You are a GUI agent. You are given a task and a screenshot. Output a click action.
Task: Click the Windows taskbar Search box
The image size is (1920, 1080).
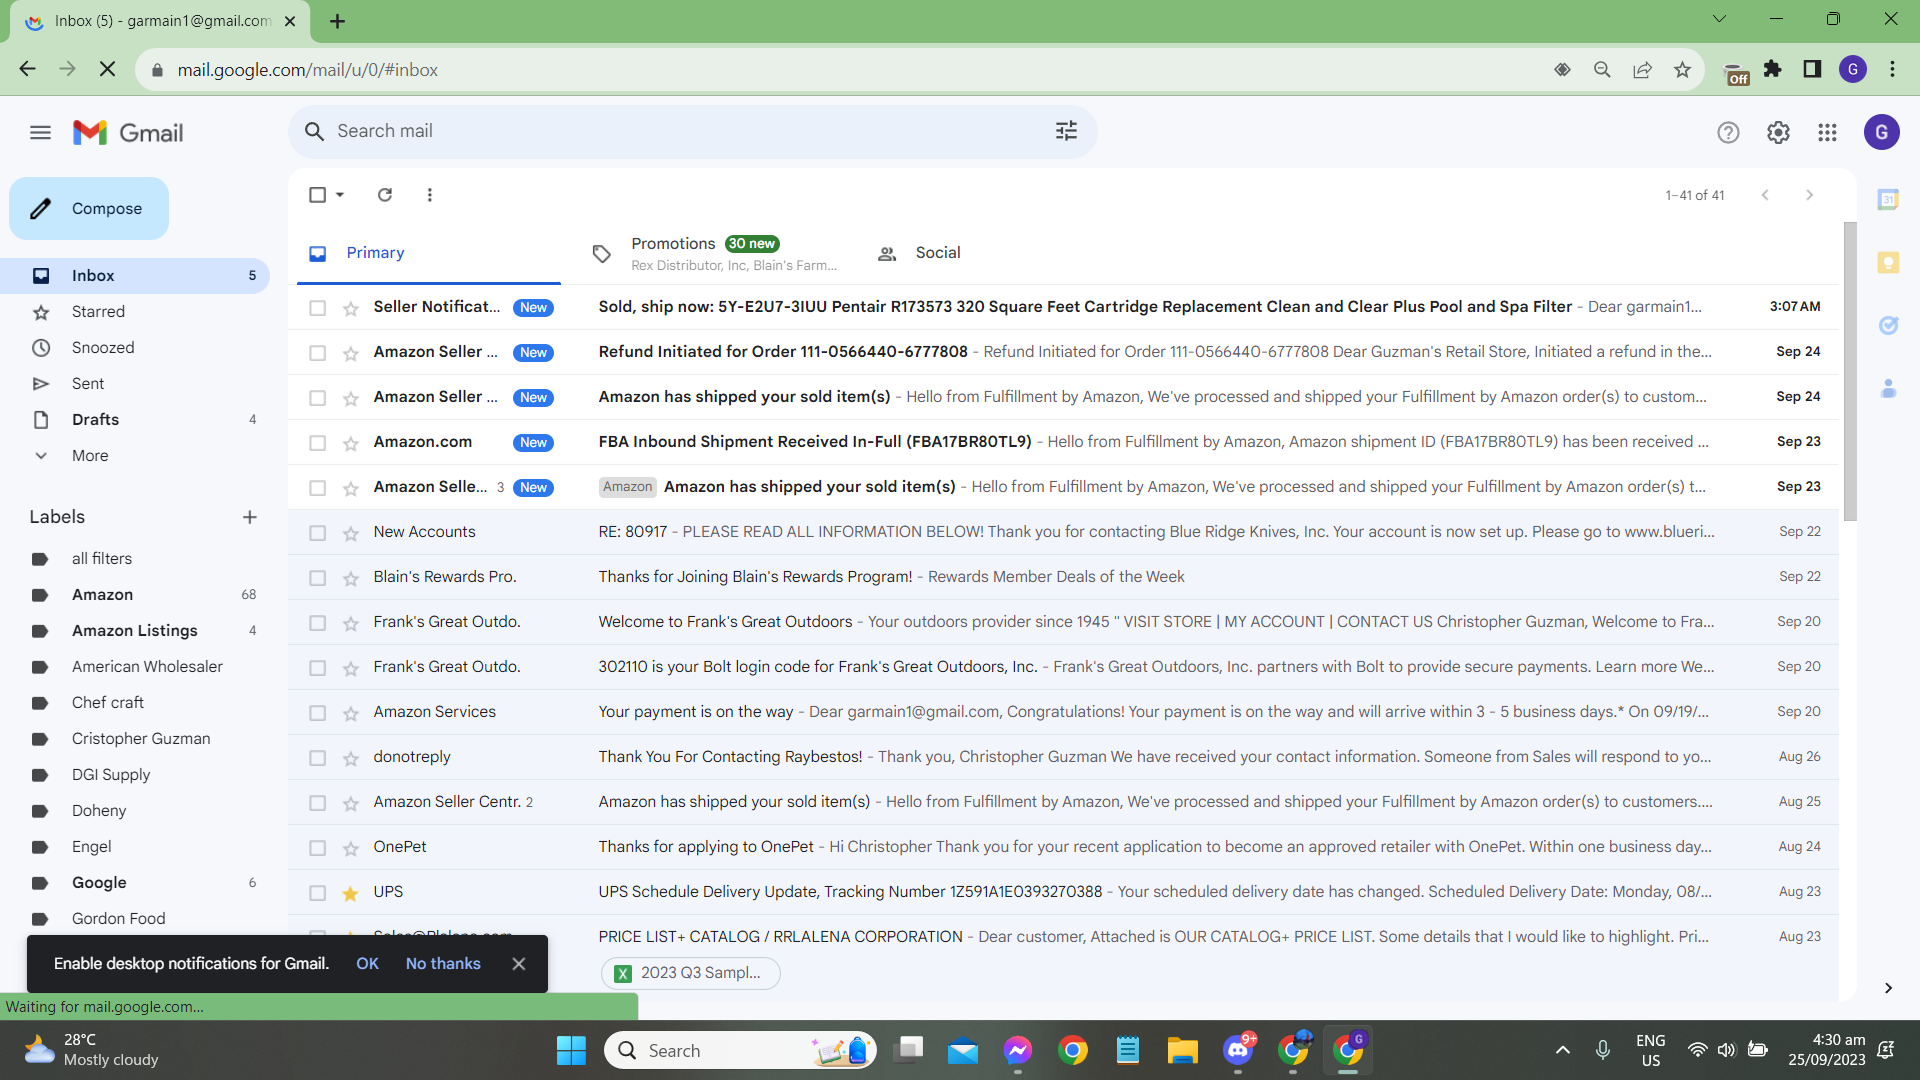[x=740, y=1051]
